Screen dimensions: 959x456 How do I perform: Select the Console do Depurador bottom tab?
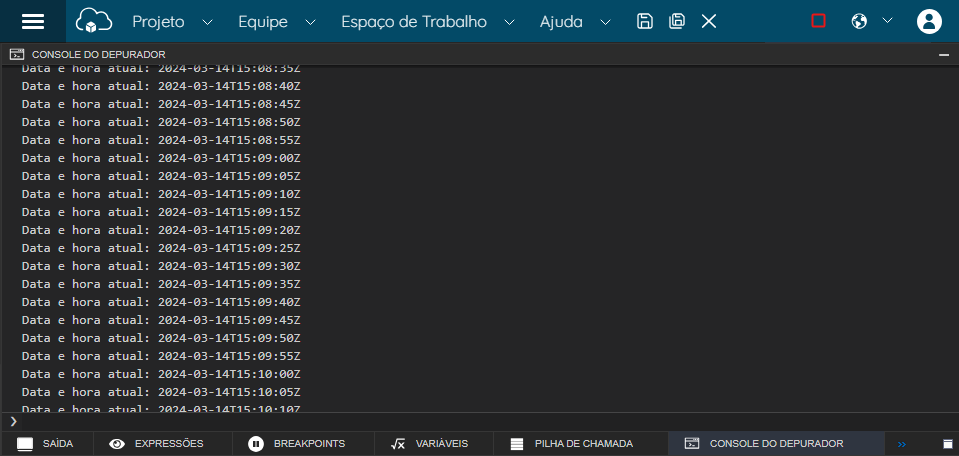[776, 444]
